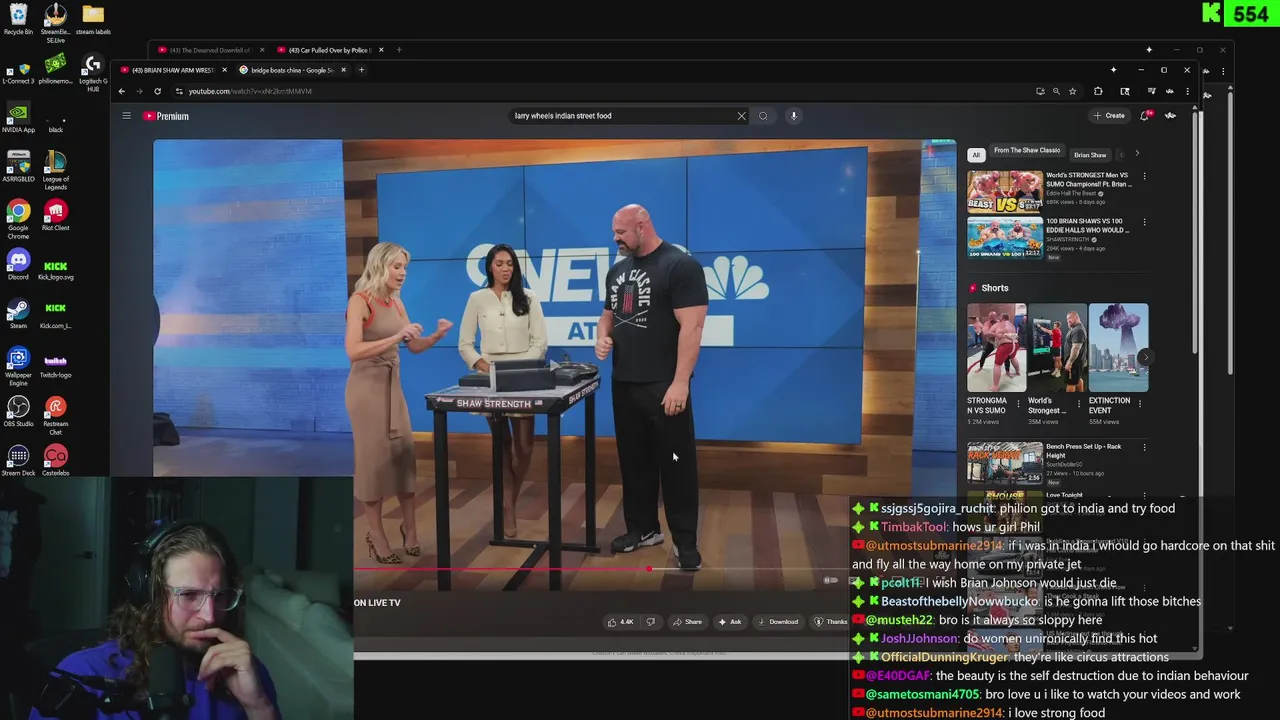Viewport: 1280px width, 720px height.
Task: Start voice search with the microphone icon
Action: 793,116
